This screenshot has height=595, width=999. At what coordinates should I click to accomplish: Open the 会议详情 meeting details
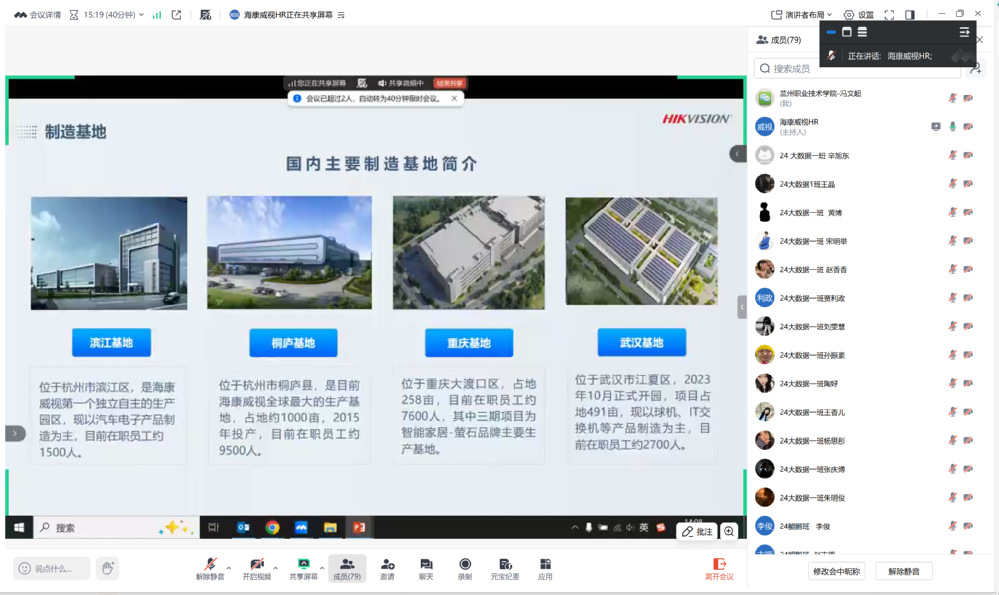[x=38, y=15]
